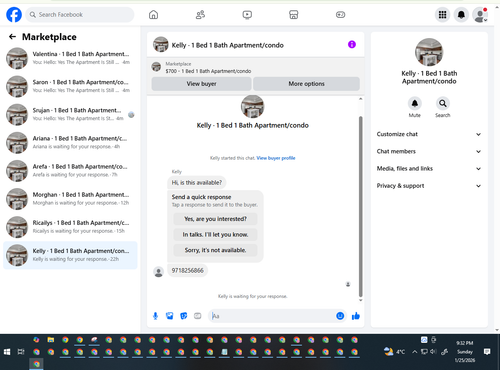Click the weather 4°C tray widget
This screenshot has height=370, width=500.
(x=395, y=351)
